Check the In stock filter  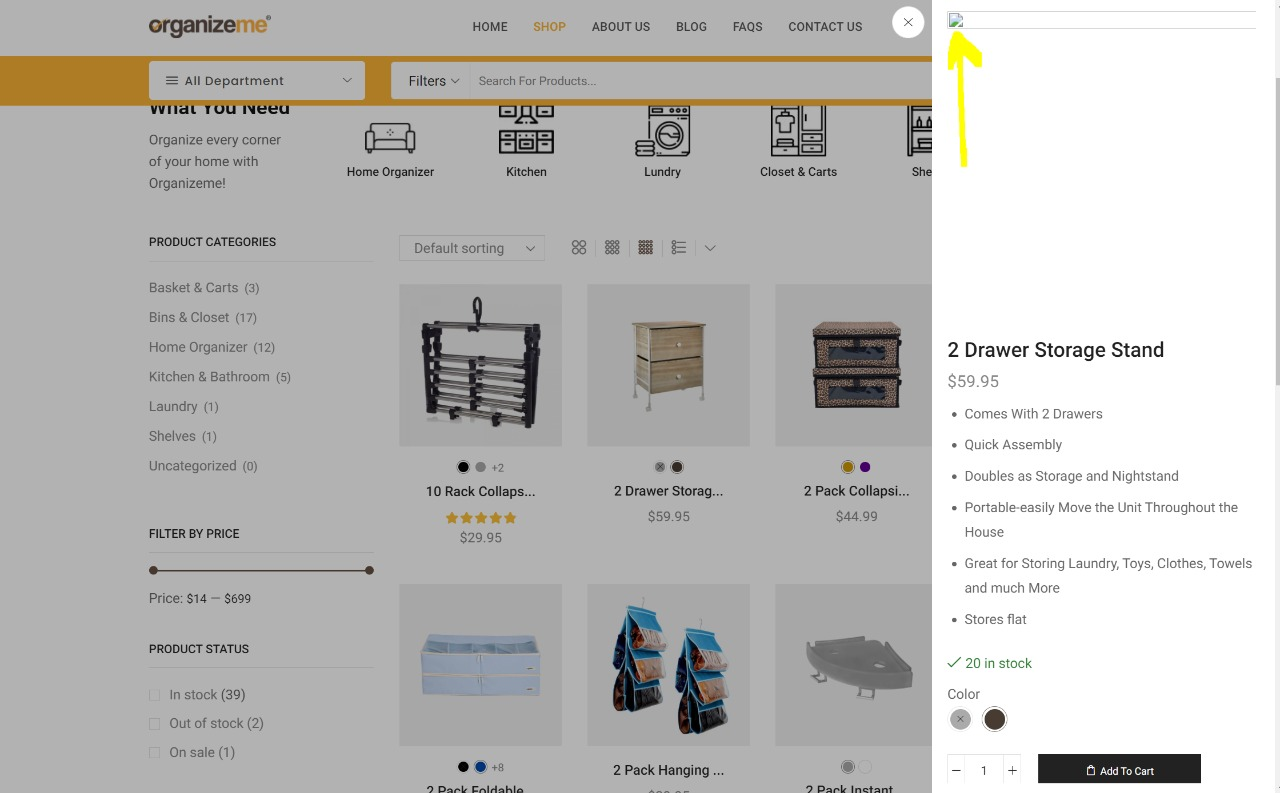(x=154, y=695)
